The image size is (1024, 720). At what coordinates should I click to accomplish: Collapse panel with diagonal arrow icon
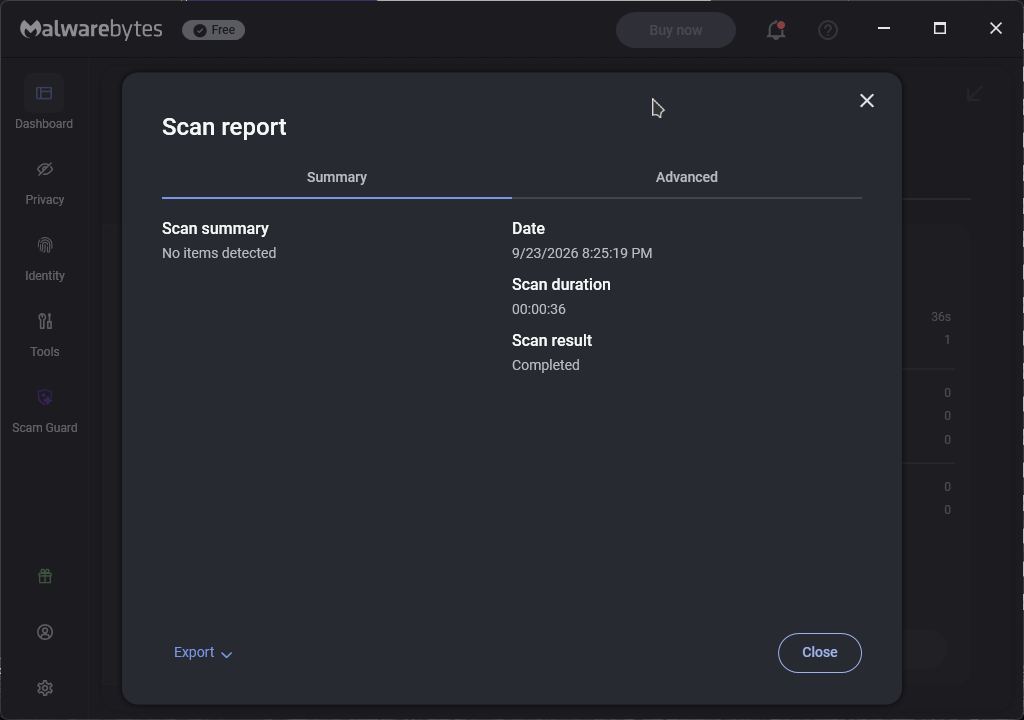click(x=974, y=93)
